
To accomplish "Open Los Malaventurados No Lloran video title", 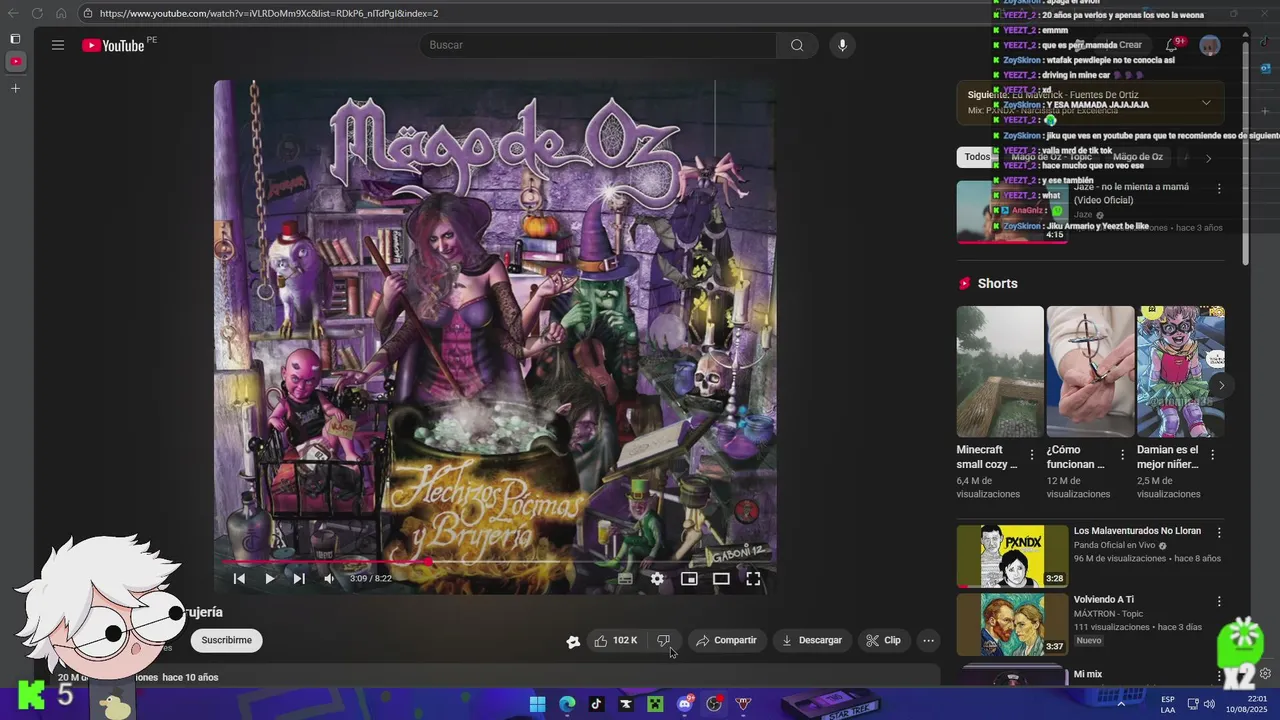I will [1137, 531].
